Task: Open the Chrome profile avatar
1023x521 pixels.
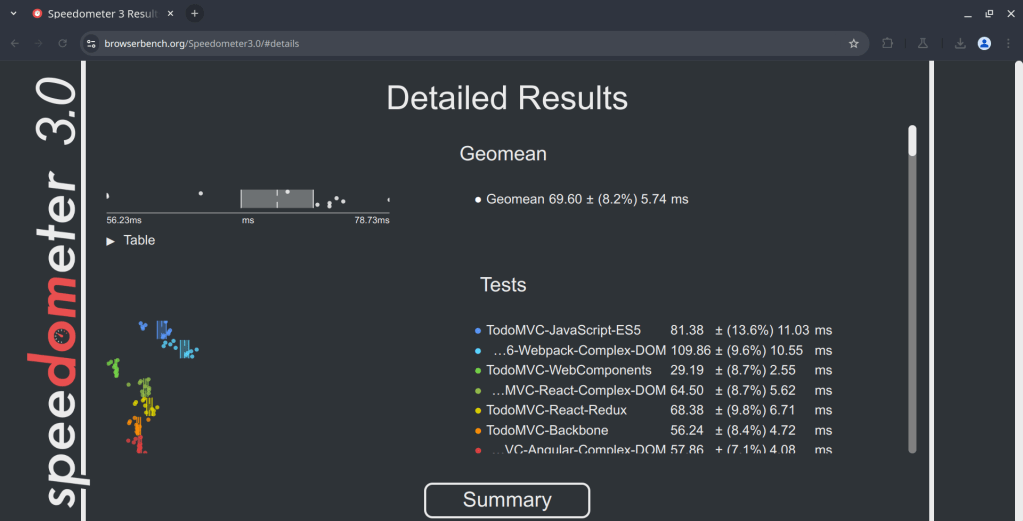Action: (984, 44)
